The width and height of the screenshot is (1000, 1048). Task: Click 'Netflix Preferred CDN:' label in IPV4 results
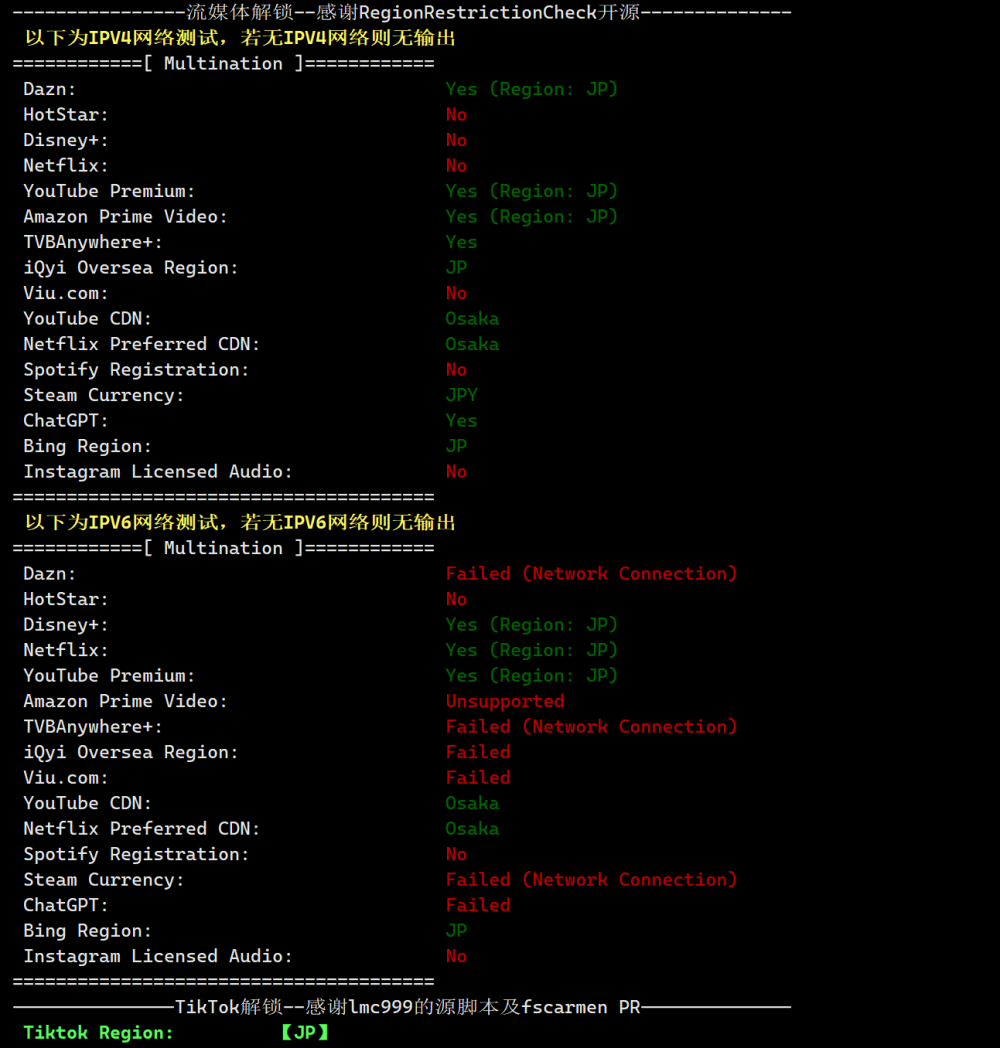tap(142, 344)
